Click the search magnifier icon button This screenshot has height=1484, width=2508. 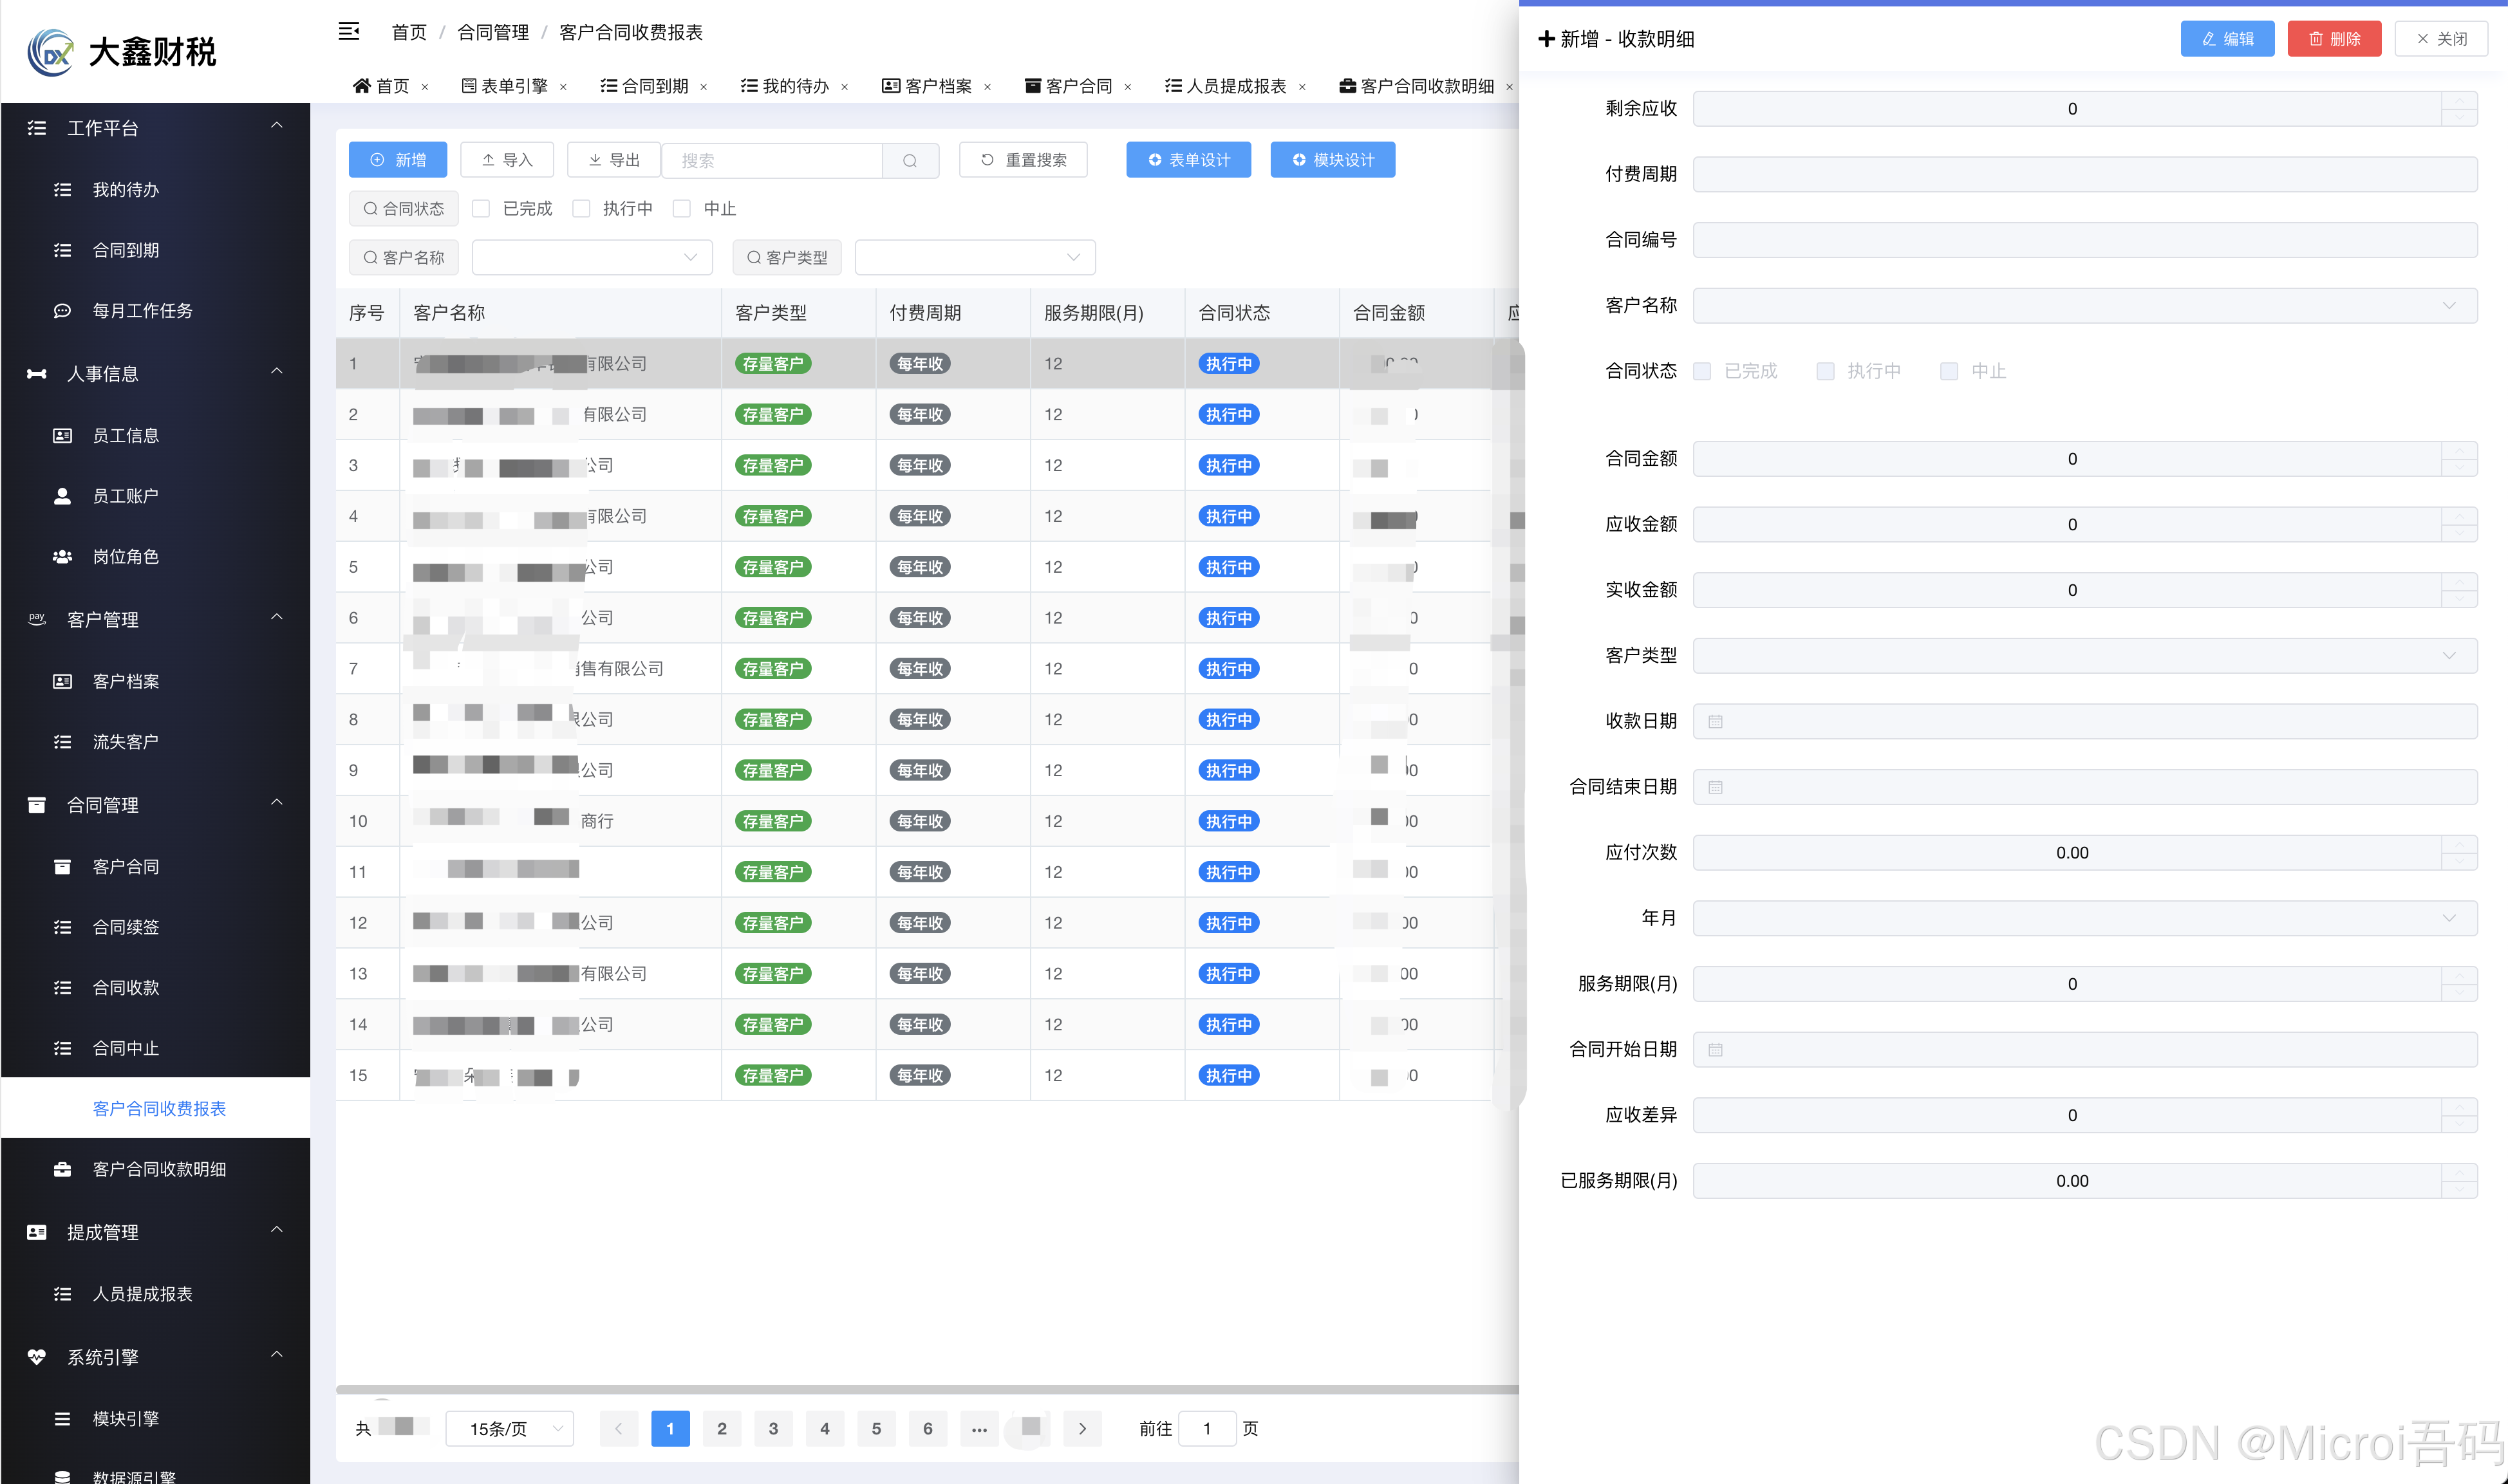[910, 160]
